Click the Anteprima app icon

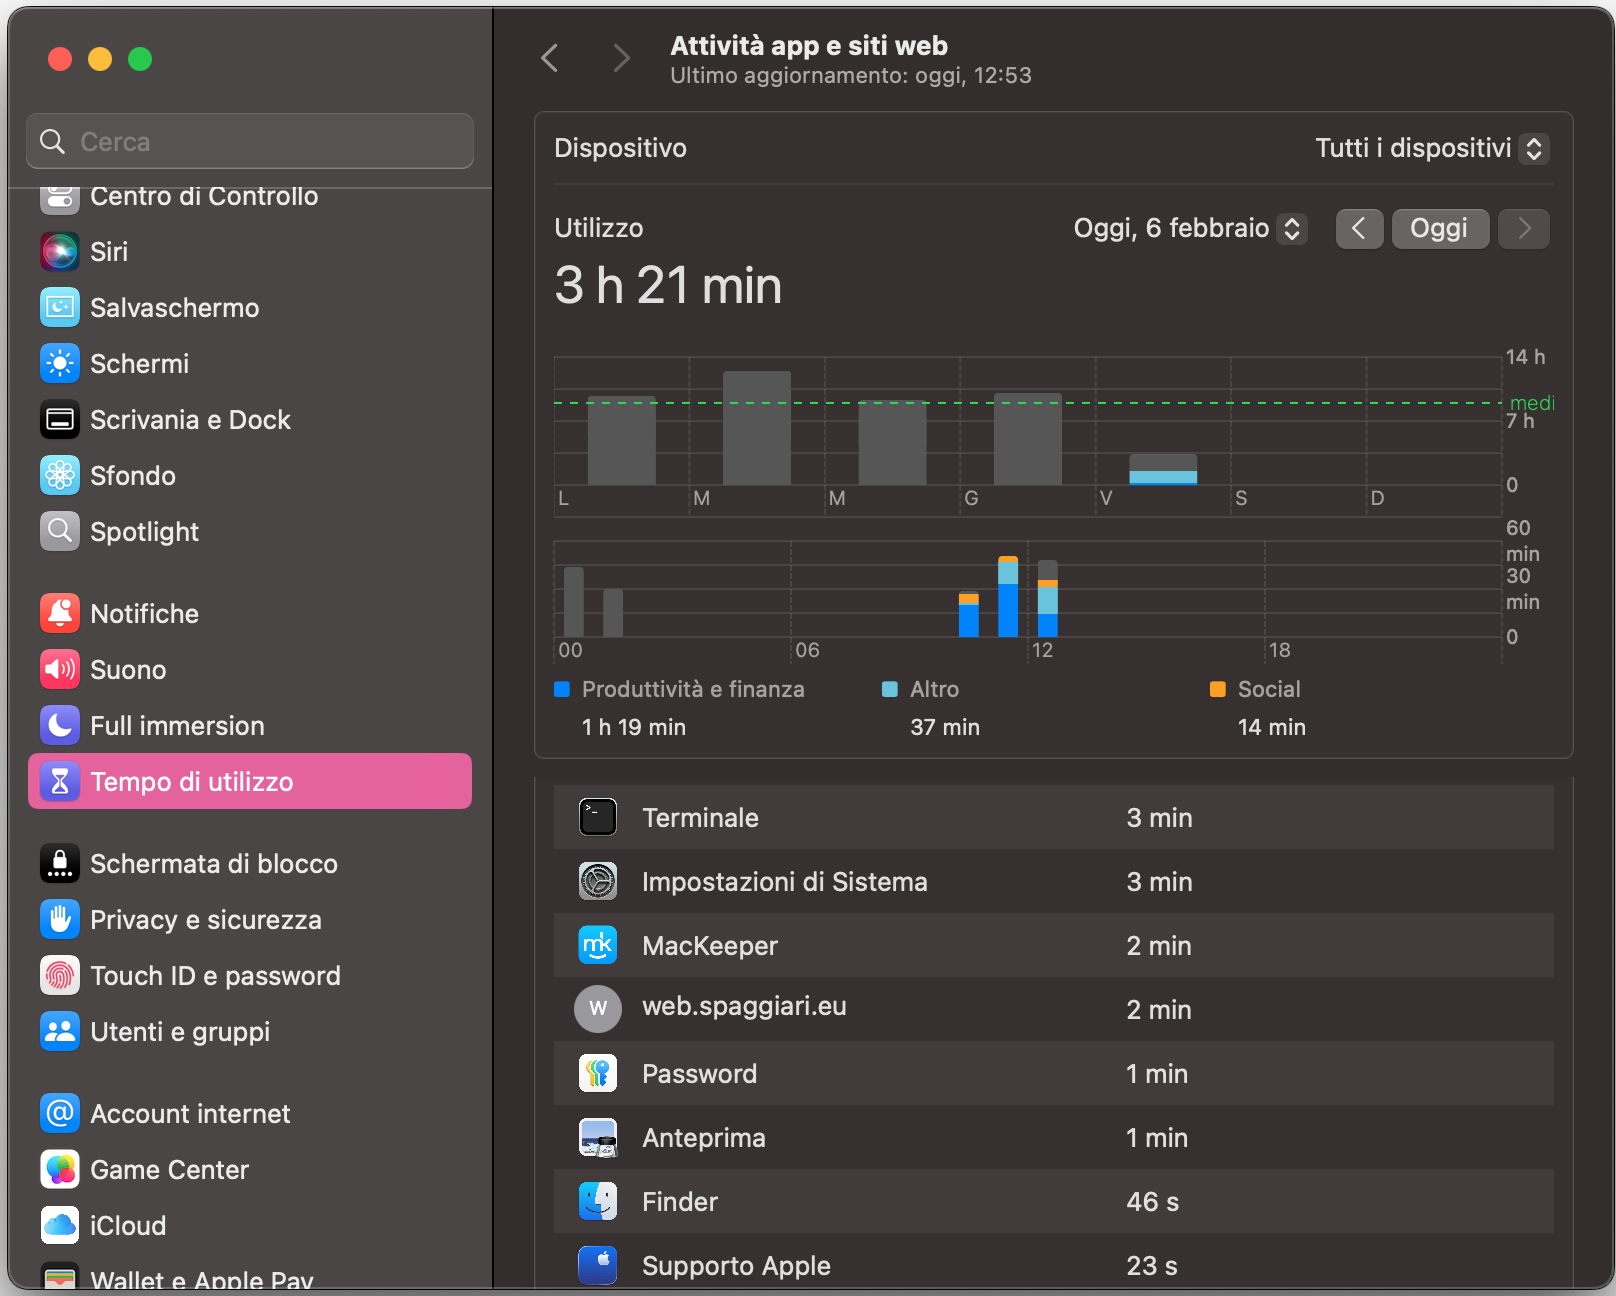(597, 1137)
